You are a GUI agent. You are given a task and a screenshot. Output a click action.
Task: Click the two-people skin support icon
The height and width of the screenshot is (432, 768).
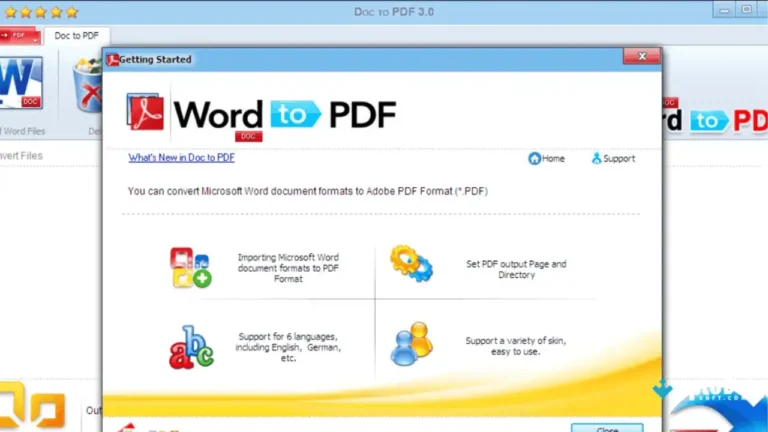point(411,344)
